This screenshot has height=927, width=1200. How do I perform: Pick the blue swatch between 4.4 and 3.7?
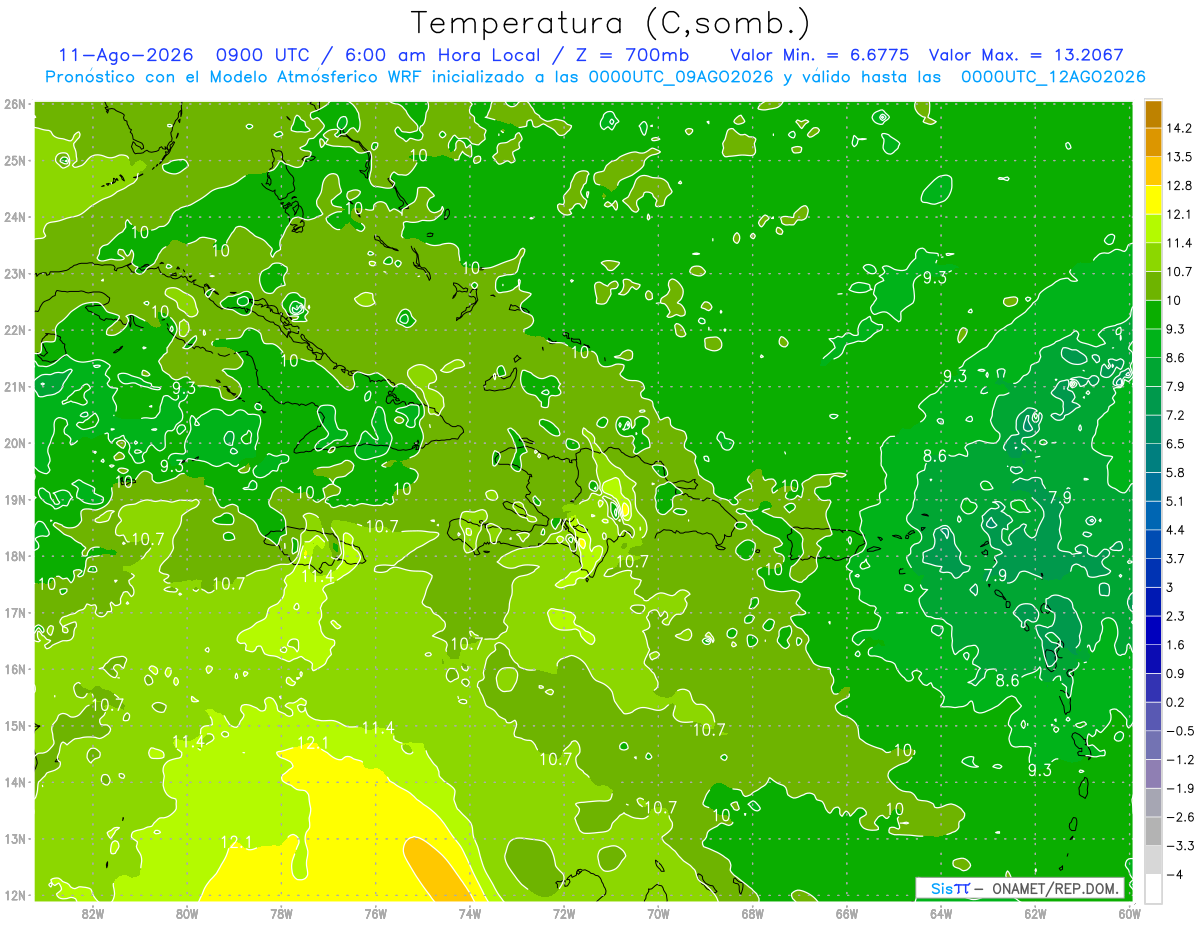(x=1153, y=543)
